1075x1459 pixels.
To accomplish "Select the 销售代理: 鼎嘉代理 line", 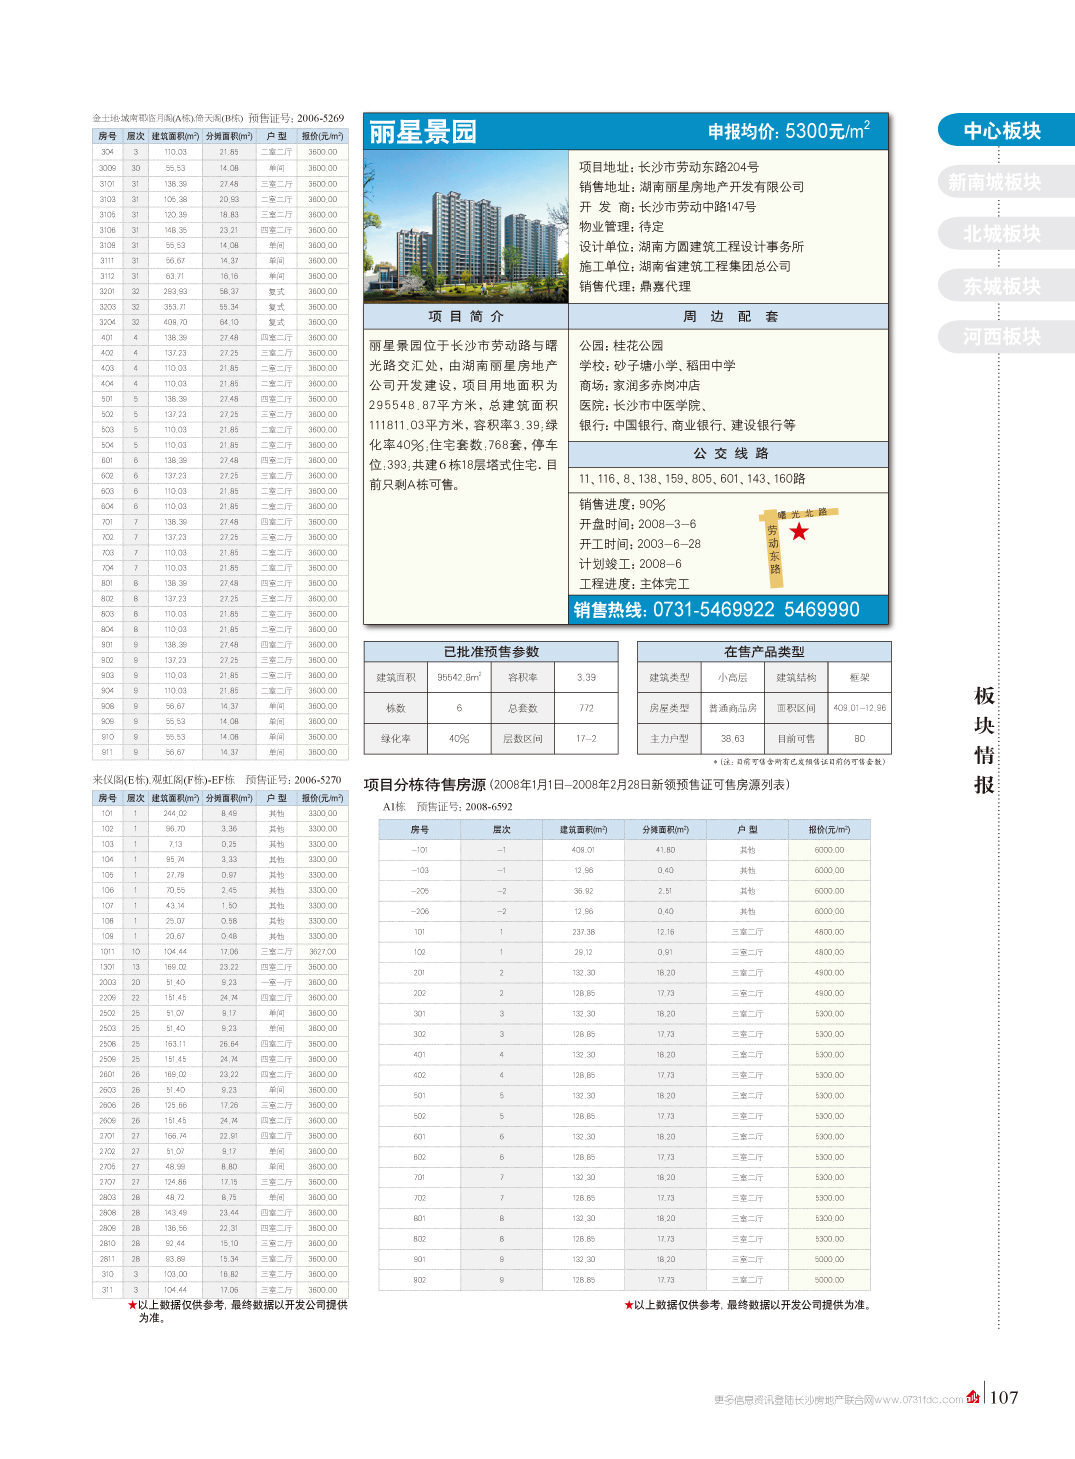I will (635, 286).
